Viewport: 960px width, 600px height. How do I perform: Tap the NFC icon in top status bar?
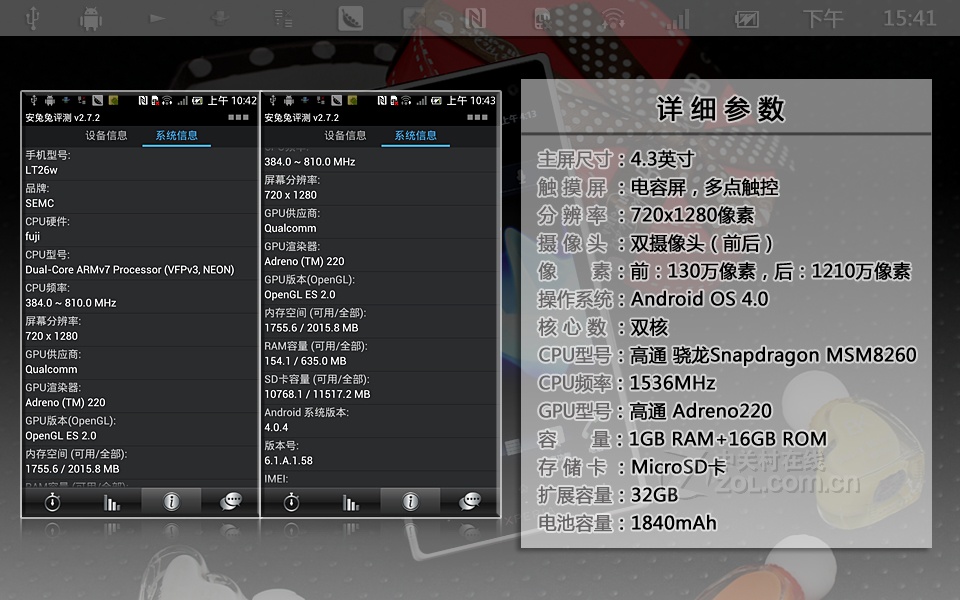pyautogui.click(x=475, y=18)
